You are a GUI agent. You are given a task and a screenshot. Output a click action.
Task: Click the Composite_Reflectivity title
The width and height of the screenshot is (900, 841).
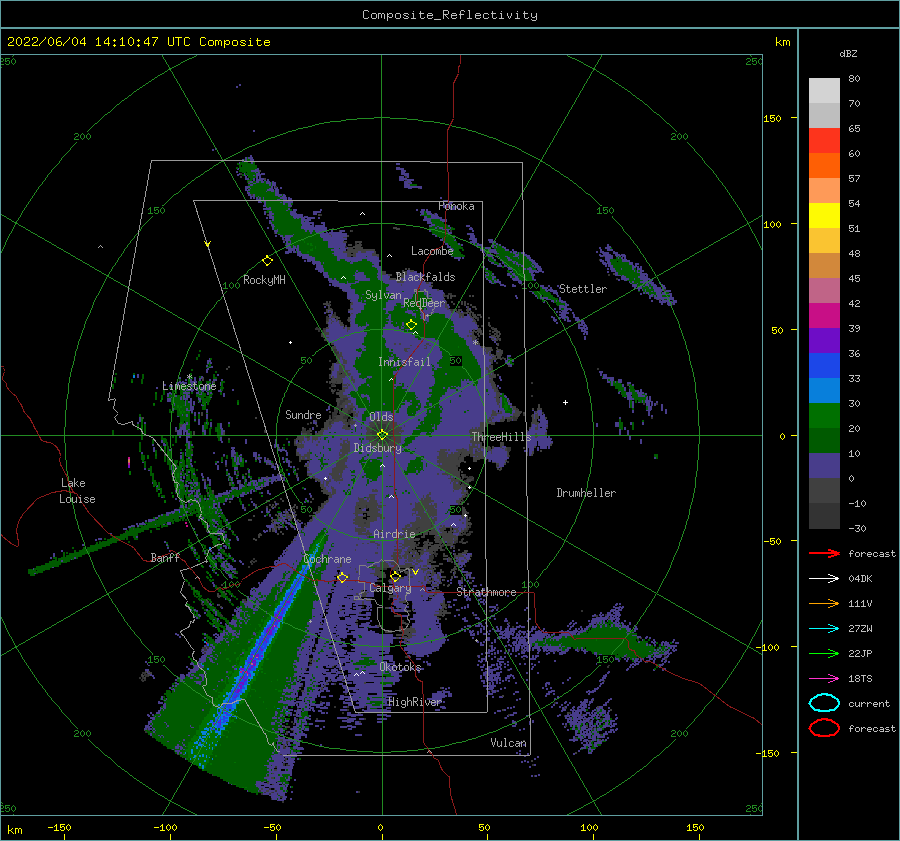(449, 15)
